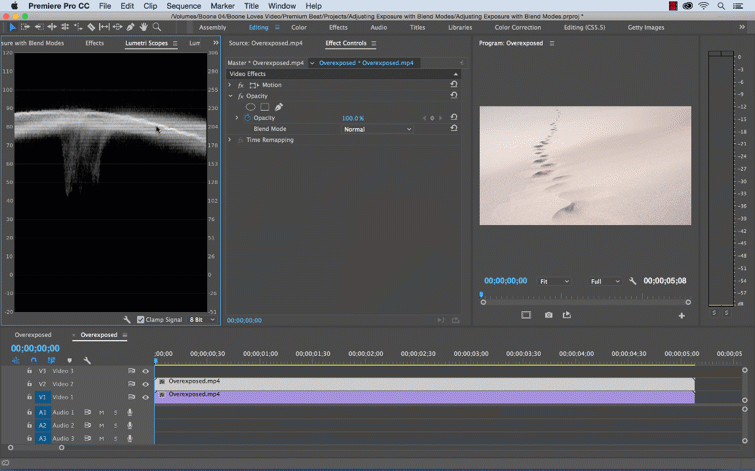
Task: Switch to the Effects panel tab
Action: click(94, 43)
